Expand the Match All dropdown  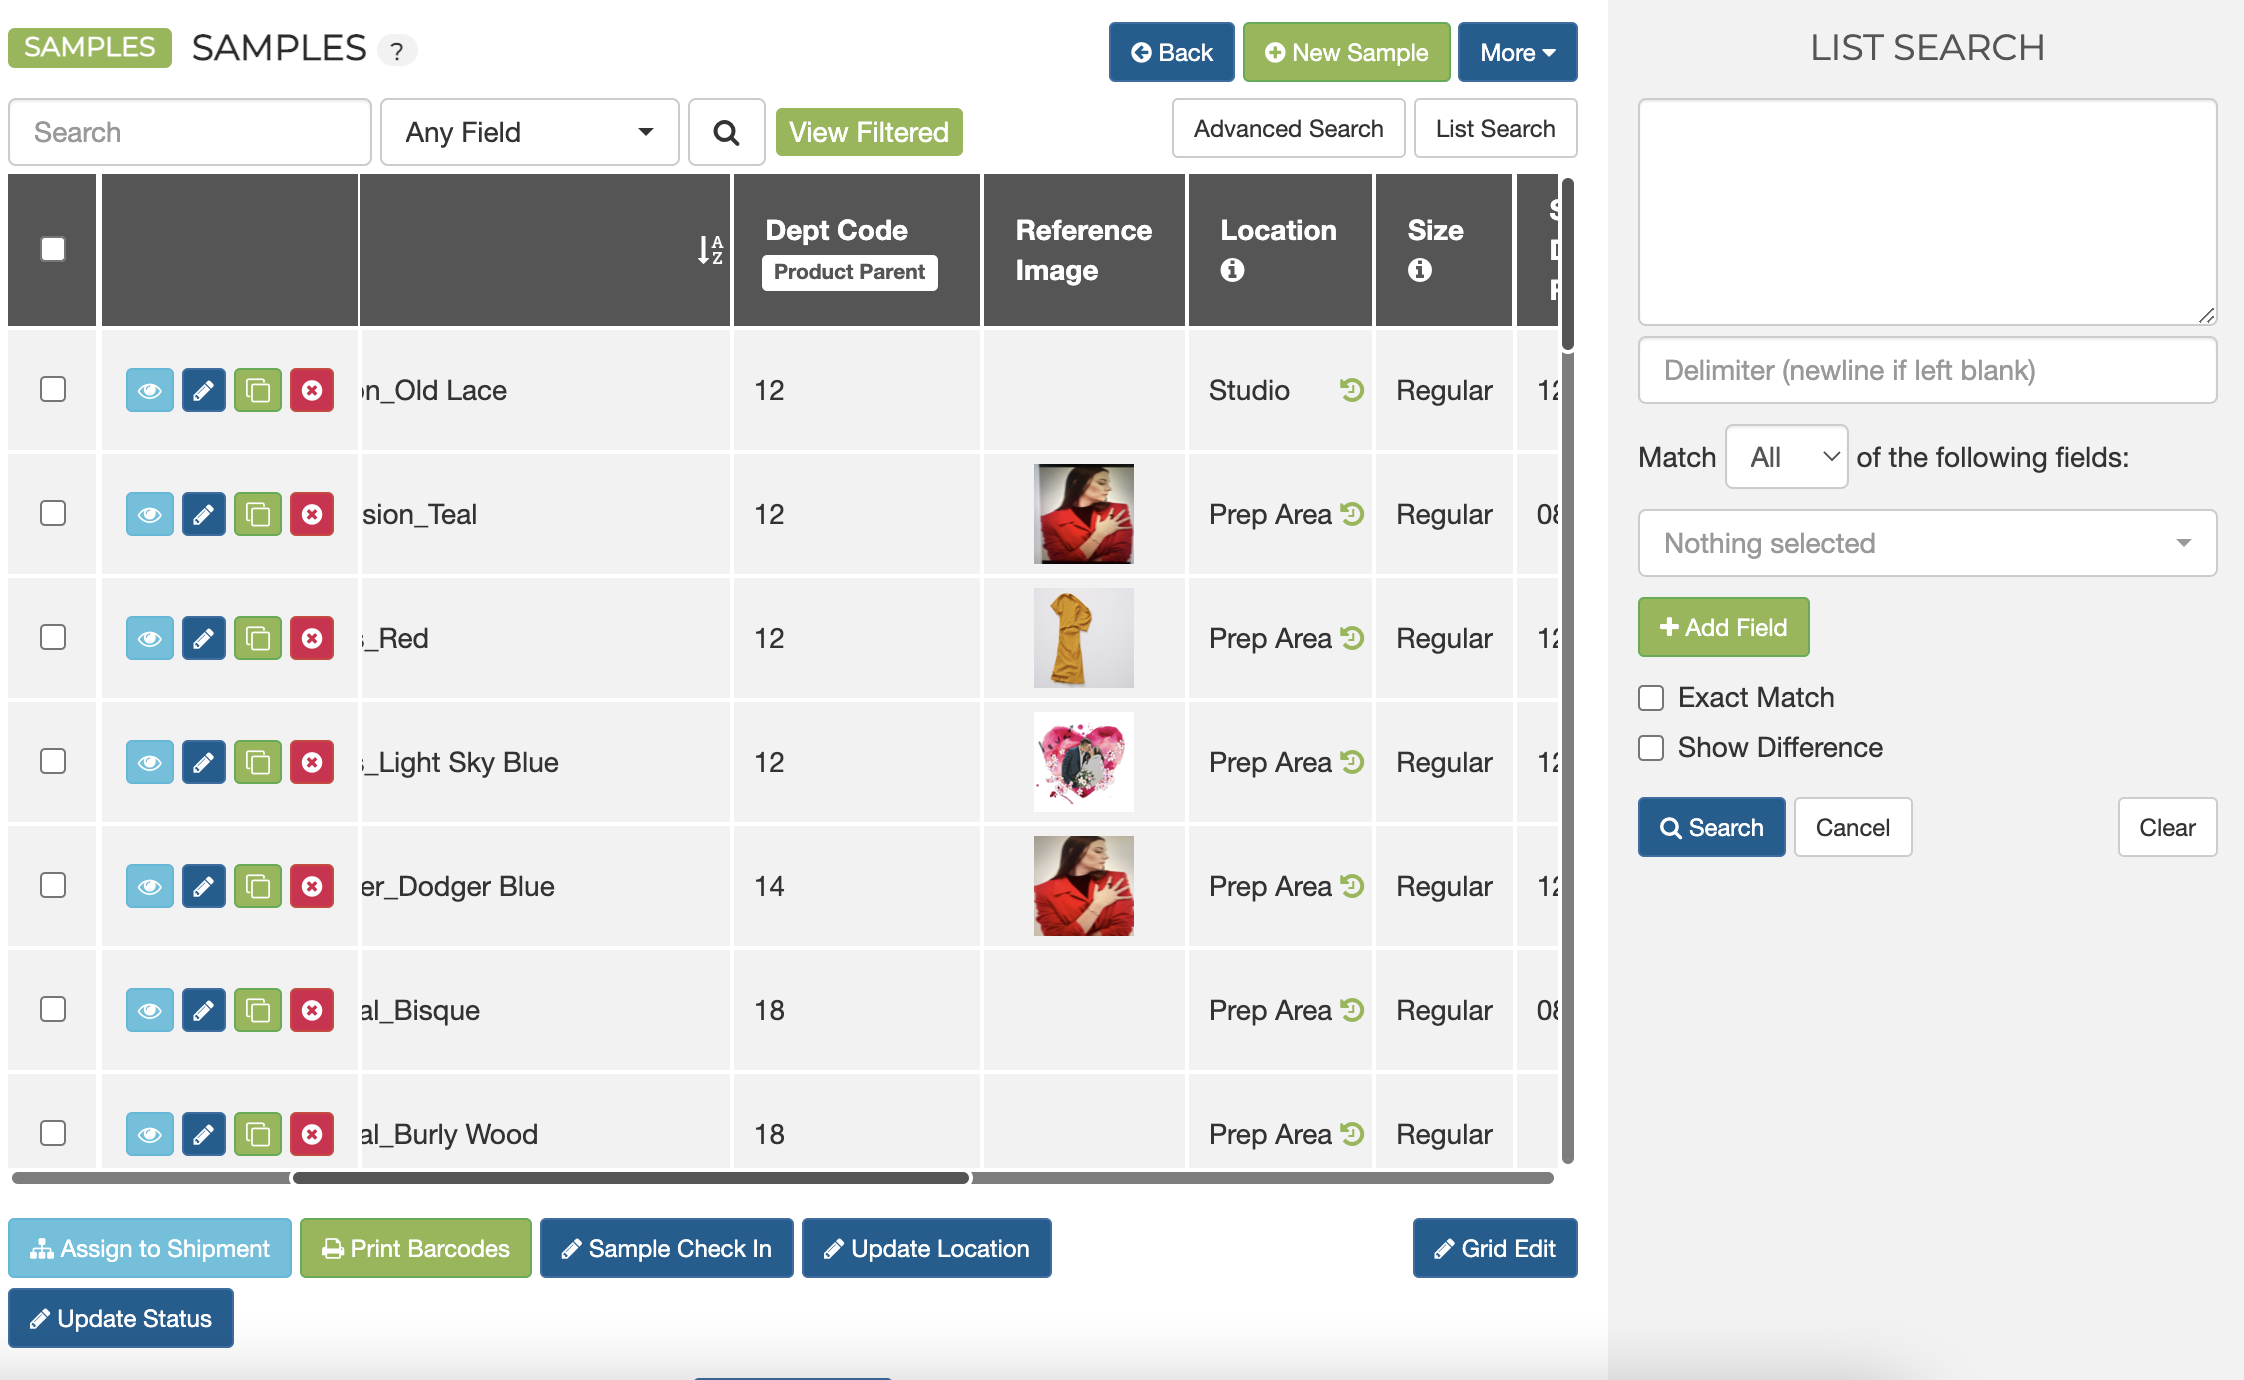coord(1786,457)
